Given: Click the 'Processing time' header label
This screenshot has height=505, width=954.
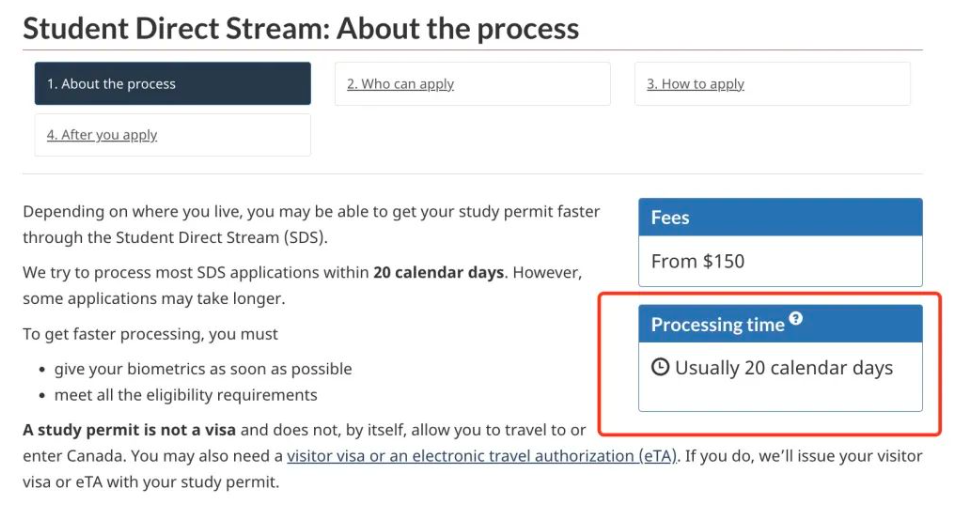Looking at the screenshot, I should click(717, 324).
